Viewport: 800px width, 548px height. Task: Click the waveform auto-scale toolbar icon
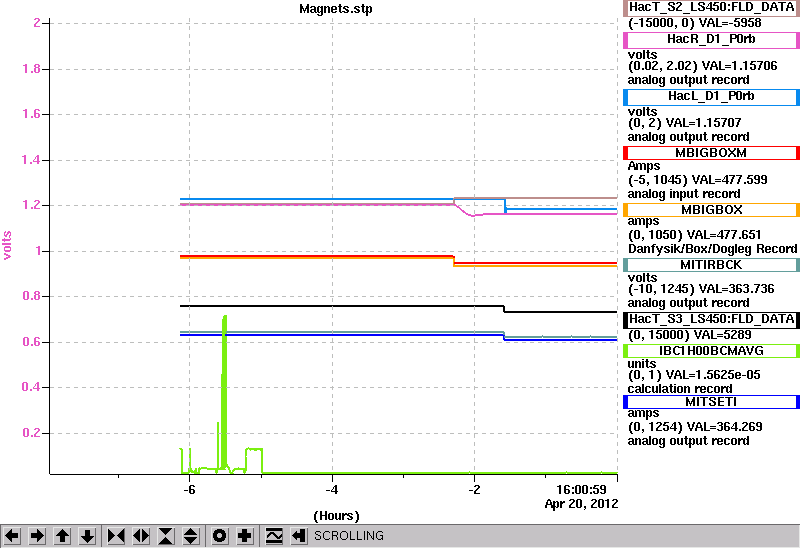click(x=274, y=536)
